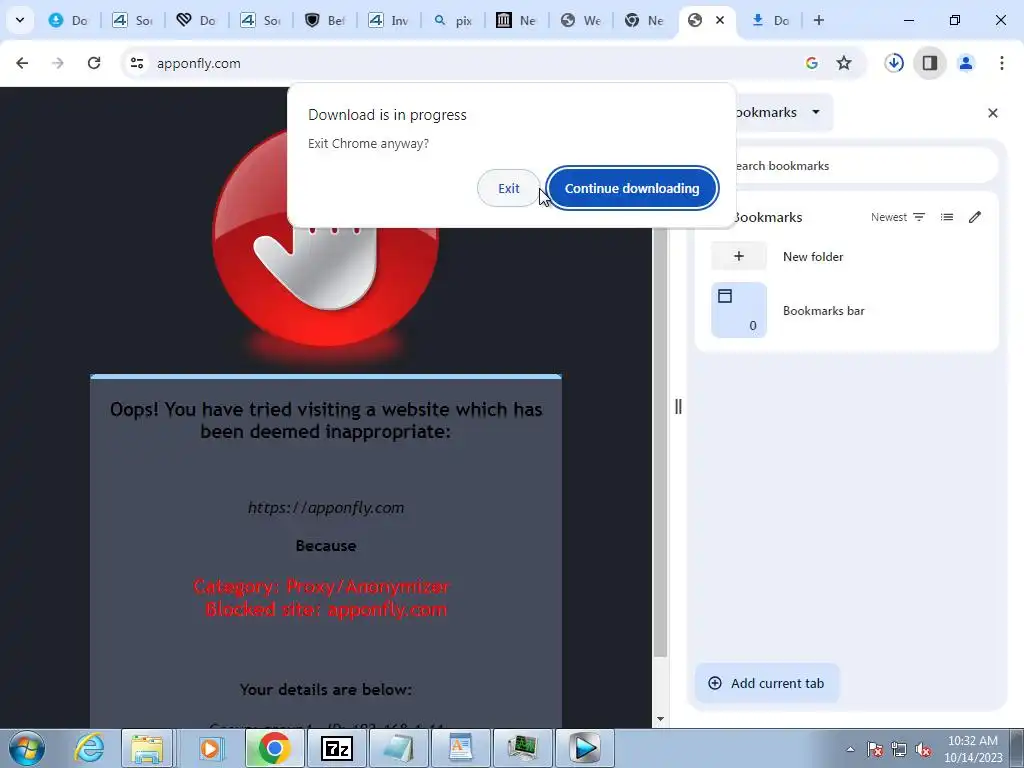This screenshot has height=768, width=1024.
Task: Switch bookmarks list view icon
Action: coord(947,217)
